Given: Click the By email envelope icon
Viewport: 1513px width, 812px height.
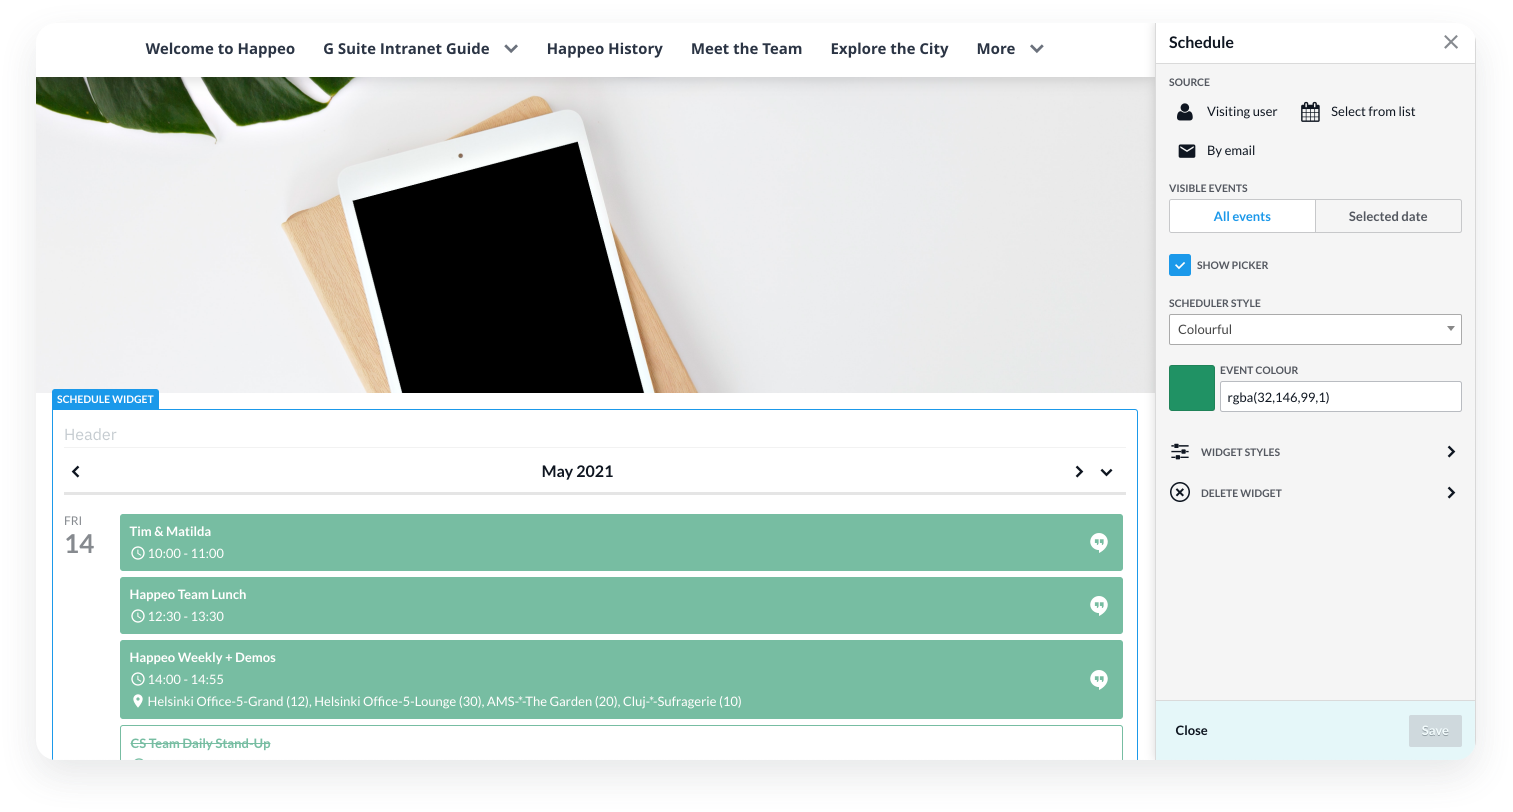Looking at the screenshot, I should [x=1187, y=151].
